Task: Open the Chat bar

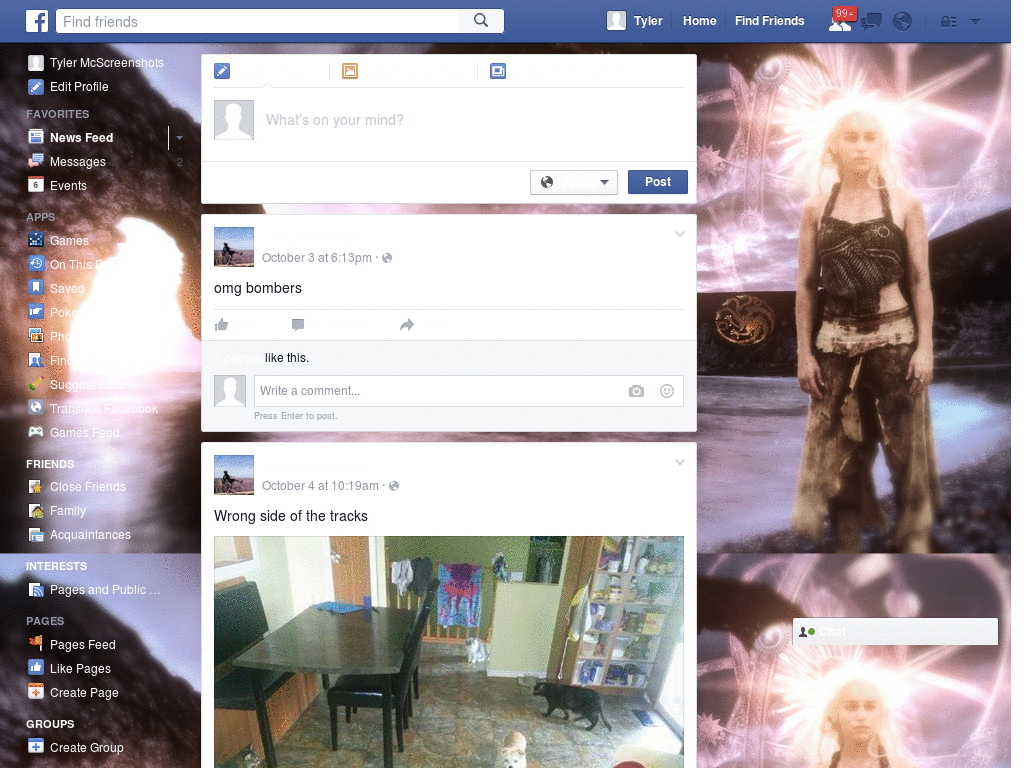Action: click(895, 632)
